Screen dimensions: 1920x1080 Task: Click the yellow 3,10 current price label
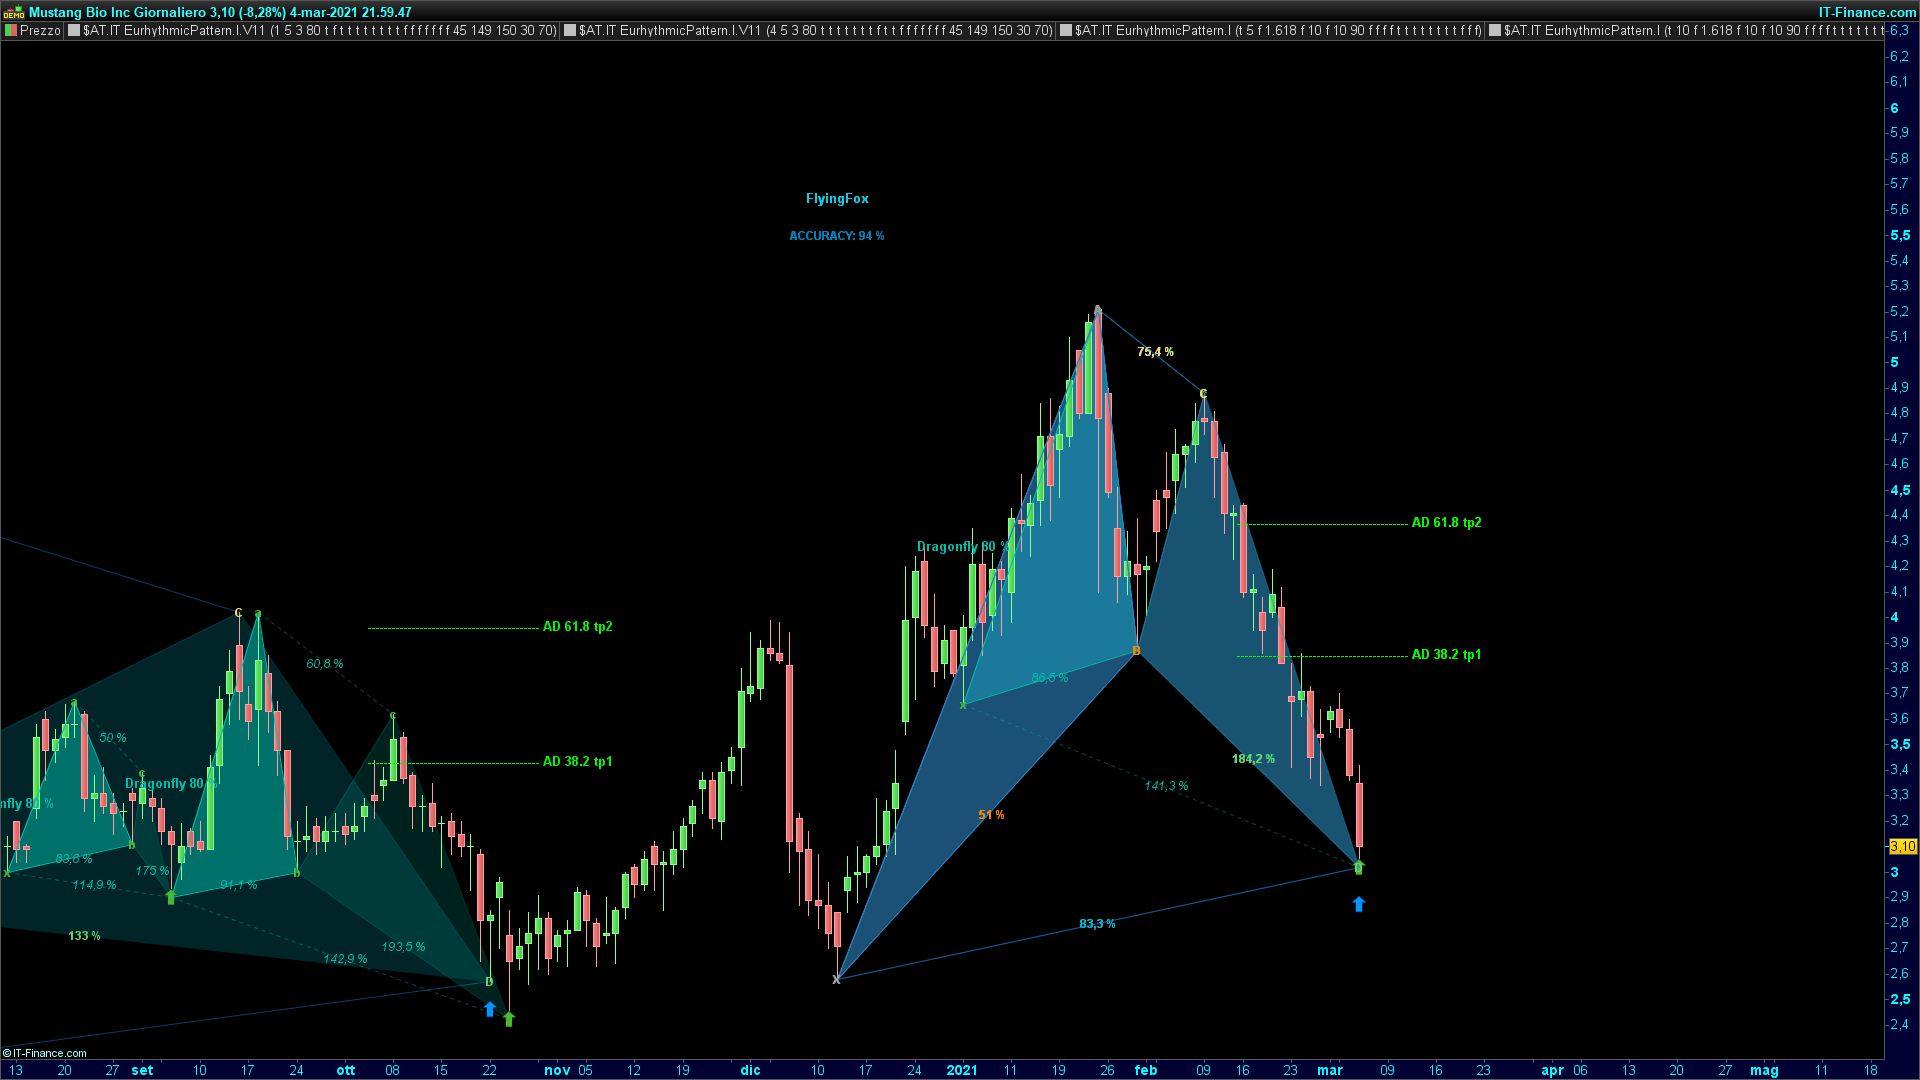pyautogui.click(x=1902, y=847)
